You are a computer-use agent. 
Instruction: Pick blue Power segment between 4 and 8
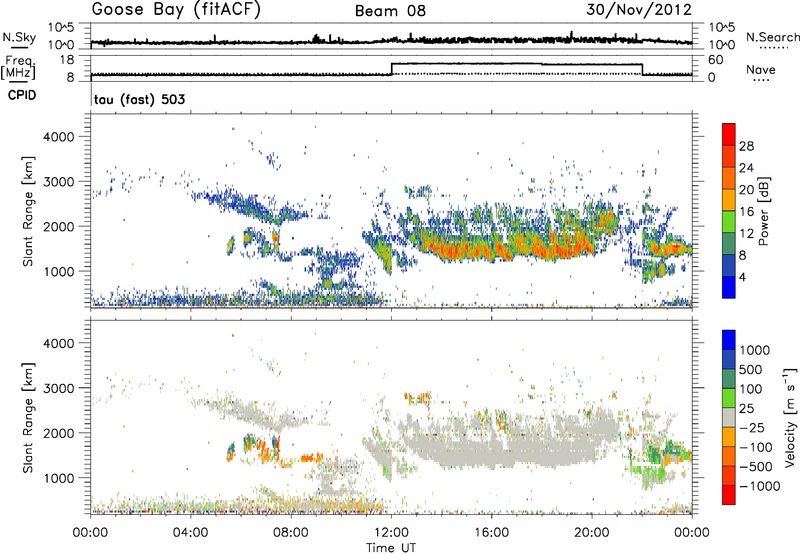coord(729,266)
